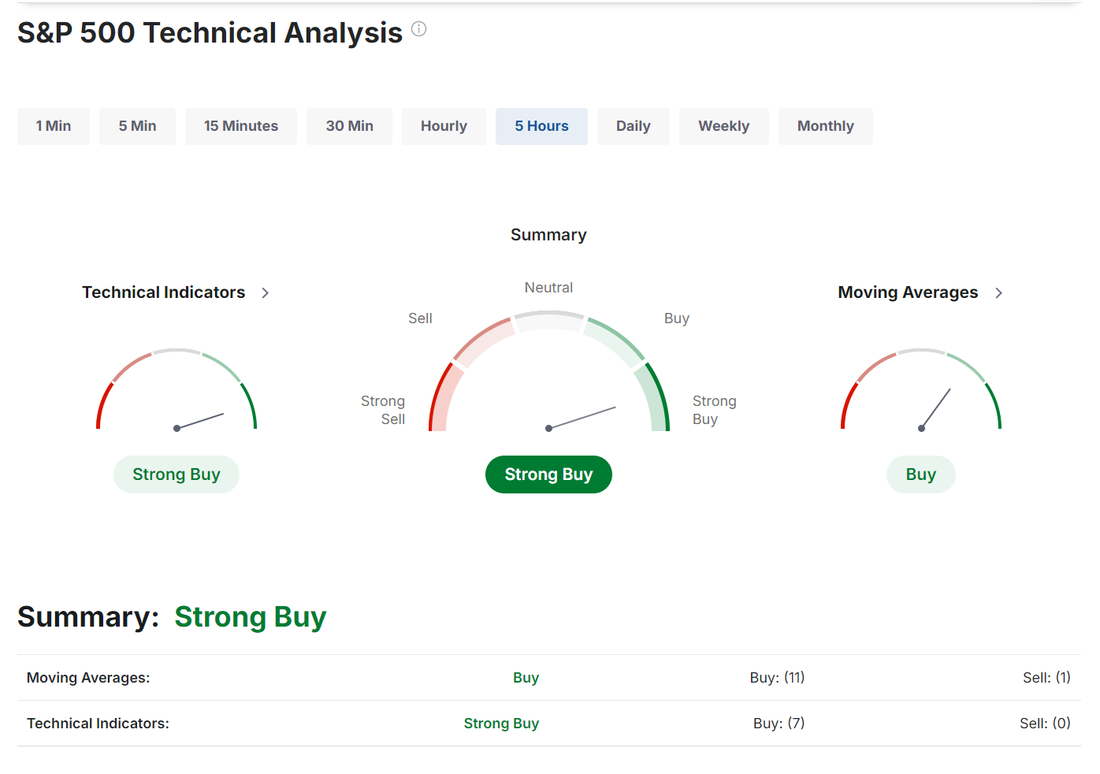Click the light green Buy badge
The image size is (1100, 774).
920,475
